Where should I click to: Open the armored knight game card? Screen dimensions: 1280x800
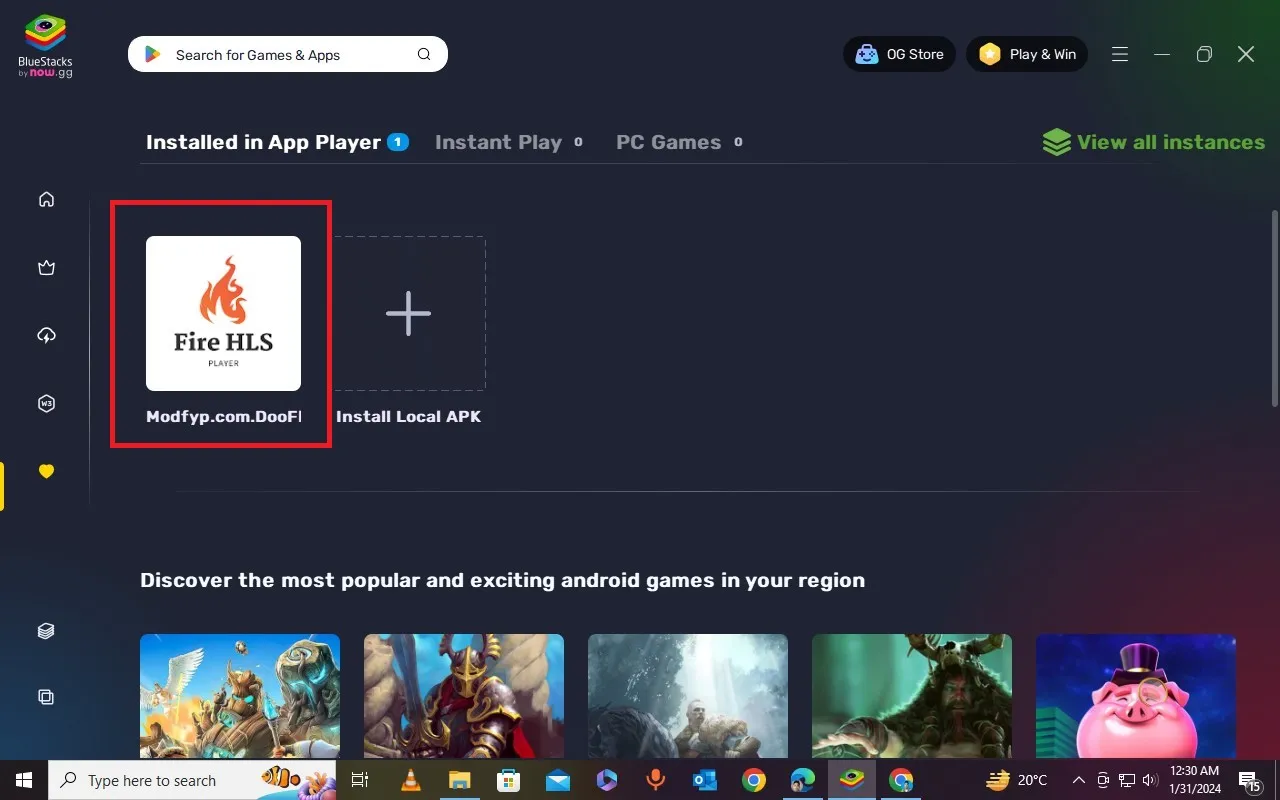pyautogui.click(x=464, y=694)
